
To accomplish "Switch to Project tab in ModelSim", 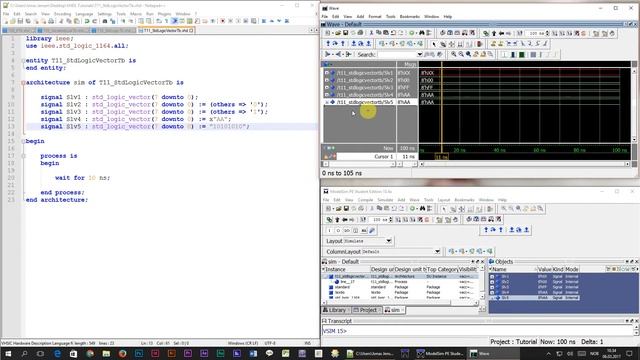I will [367, 310].
